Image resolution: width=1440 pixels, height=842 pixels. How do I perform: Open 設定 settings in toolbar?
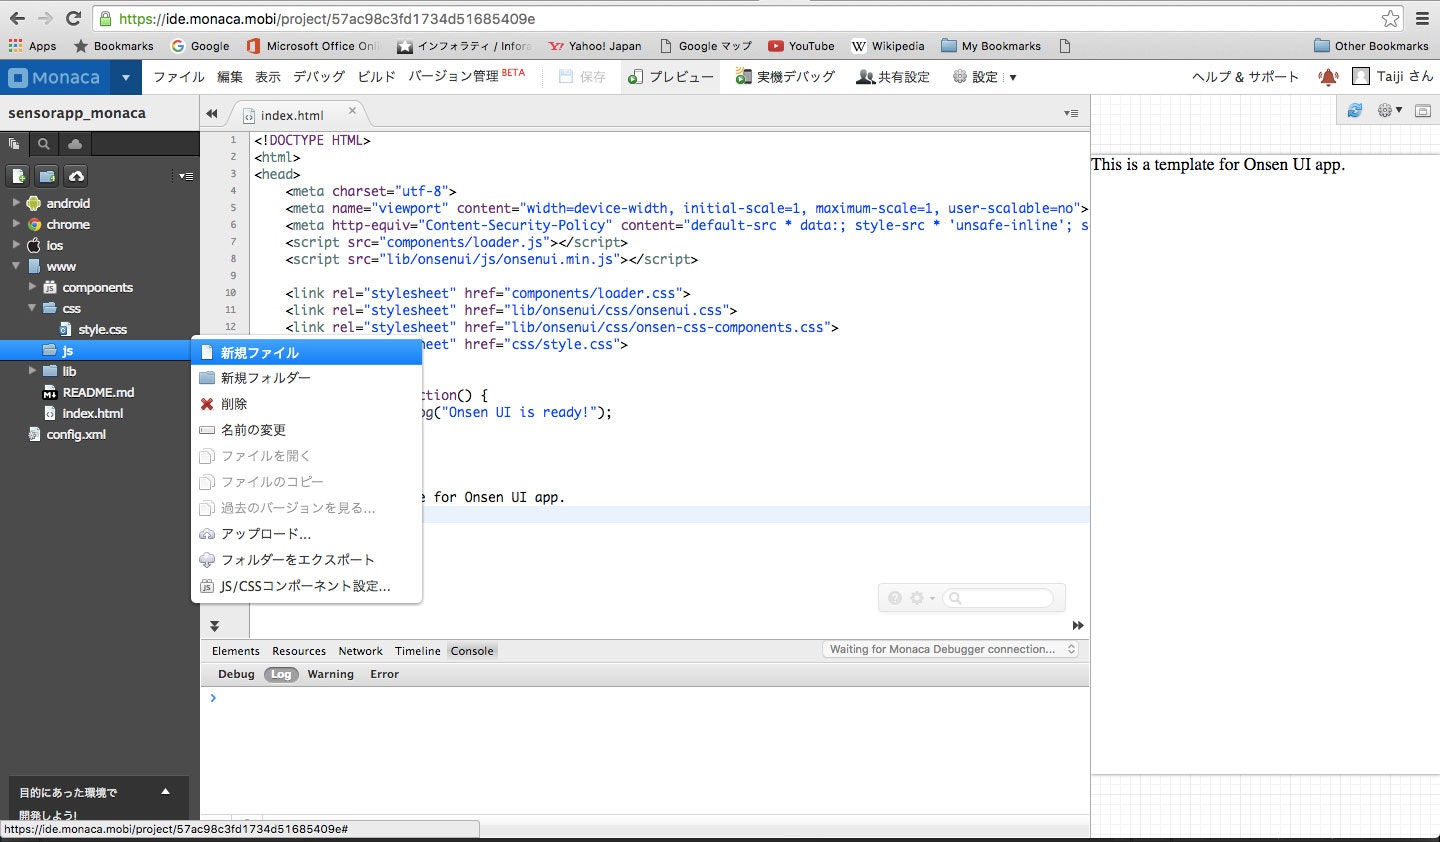[975, 77]
